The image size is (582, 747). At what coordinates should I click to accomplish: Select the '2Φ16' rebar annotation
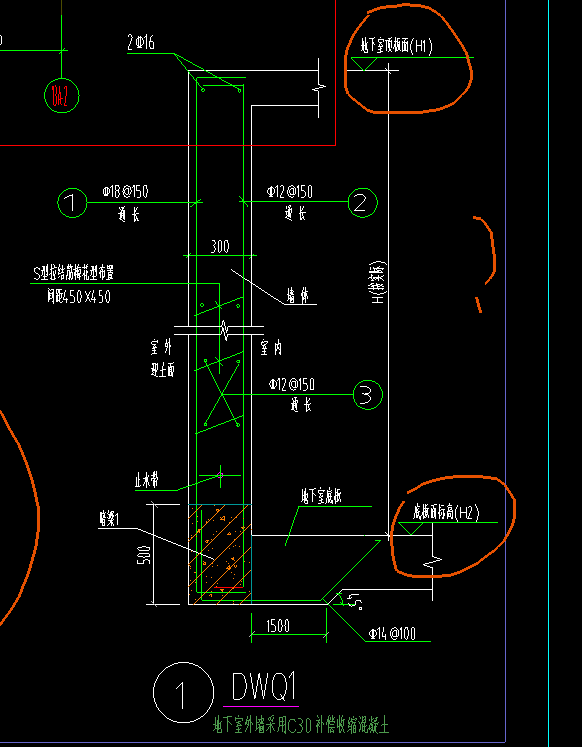141,43
